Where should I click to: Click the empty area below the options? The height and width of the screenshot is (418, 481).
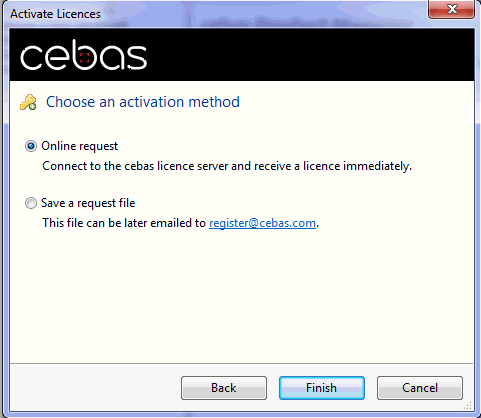click(242, 297)
